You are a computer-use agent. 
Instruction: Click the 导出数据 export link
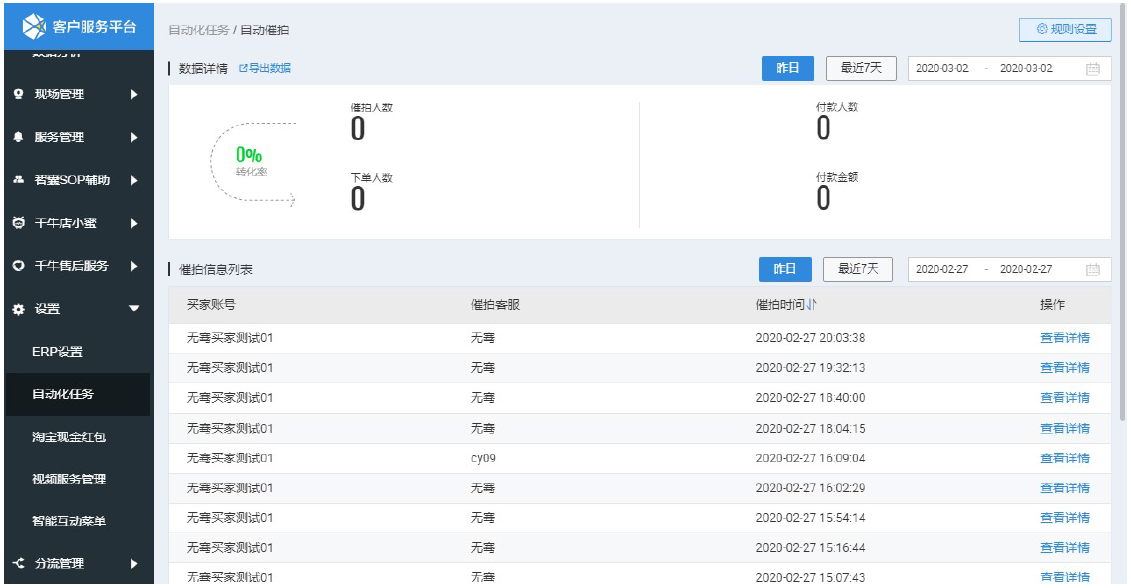(x=265, y=69)
